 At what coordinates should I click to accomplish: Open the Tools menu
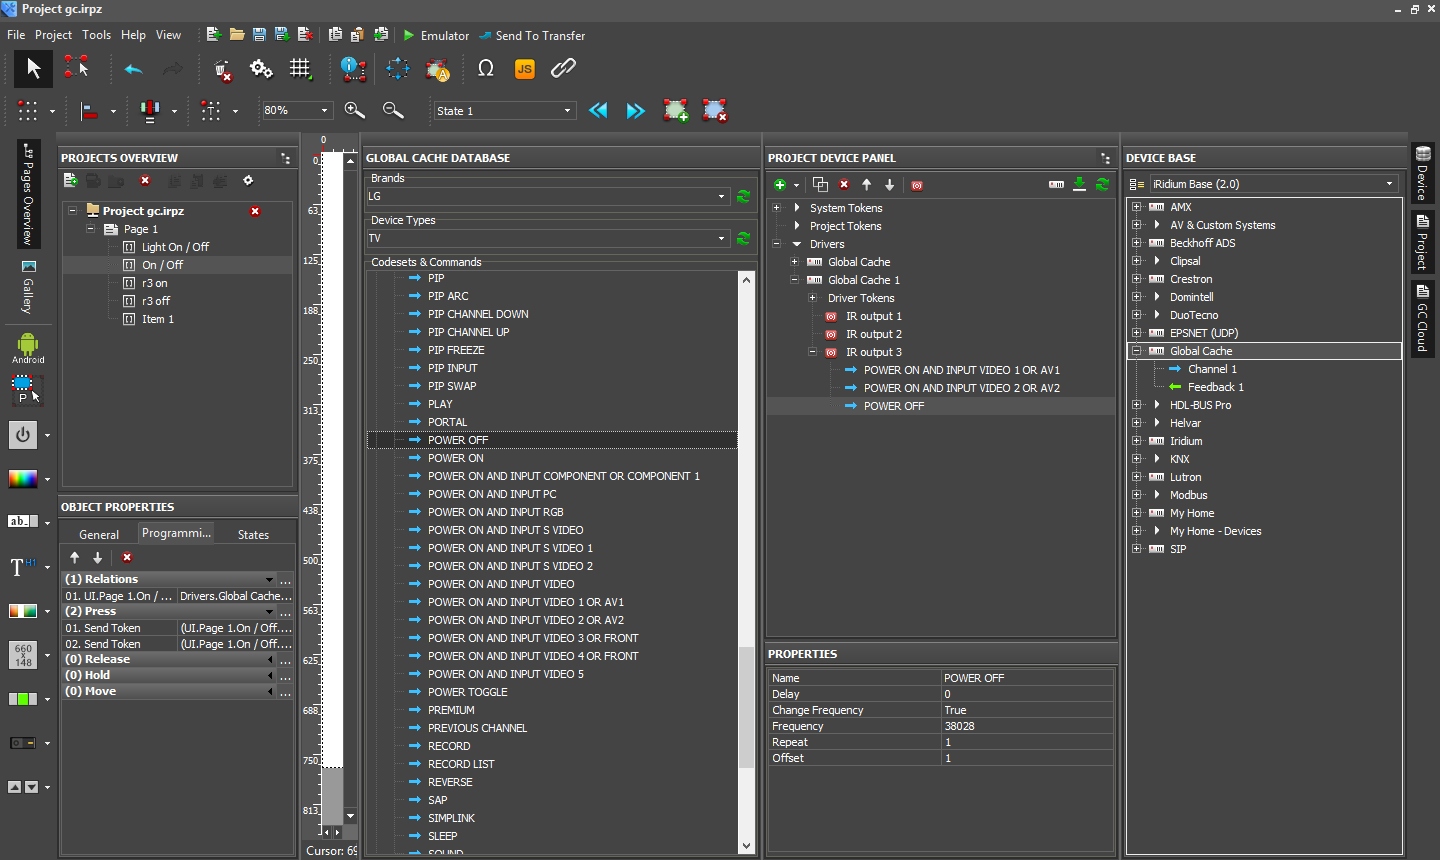[x=96, y=35]
